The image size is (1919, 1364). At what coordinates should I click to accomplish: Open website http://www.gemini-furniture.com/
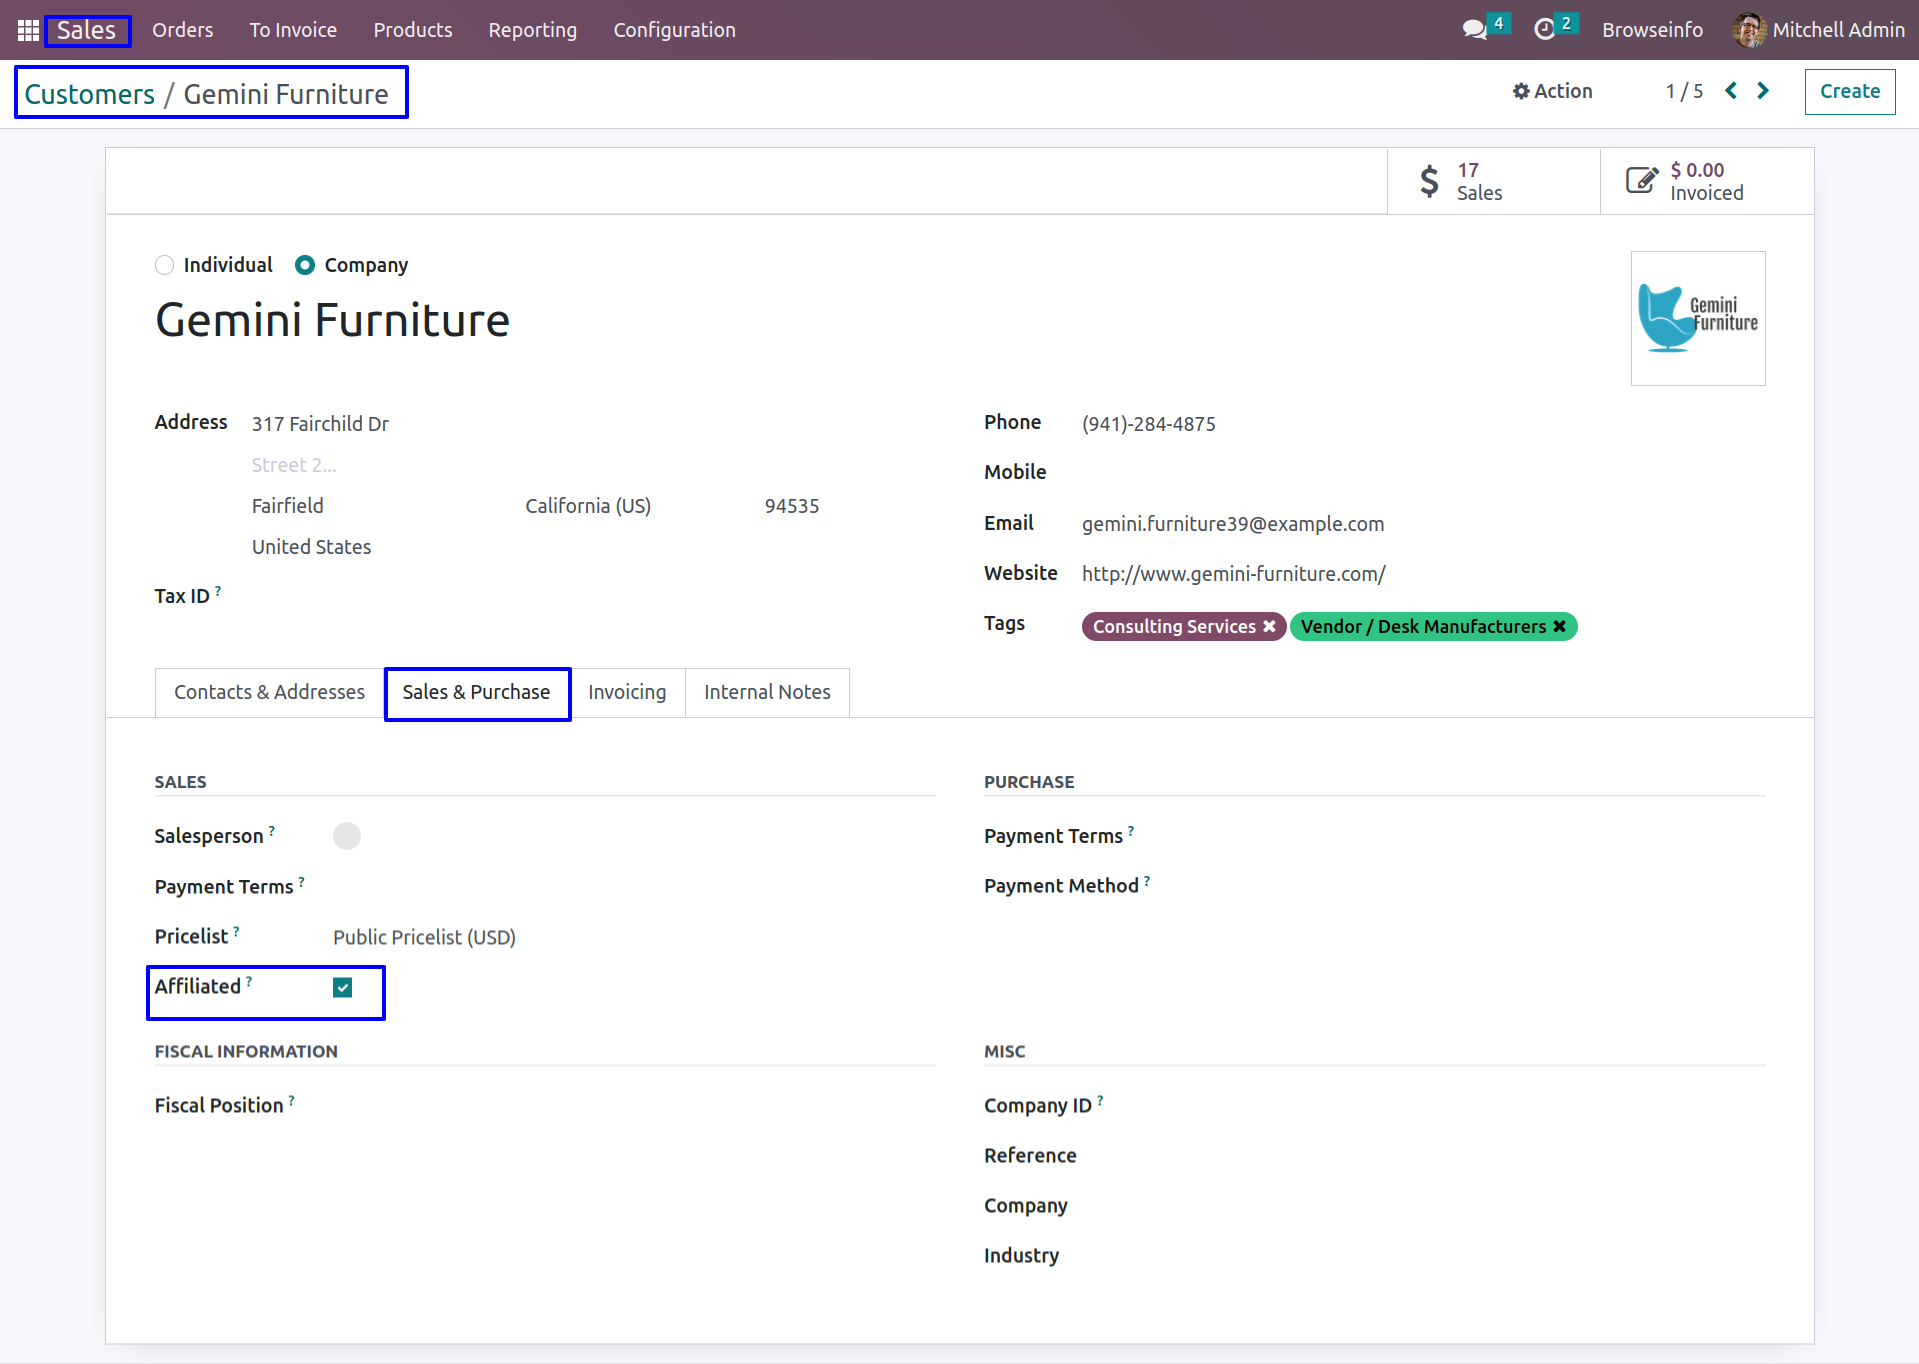(1234, 574)
